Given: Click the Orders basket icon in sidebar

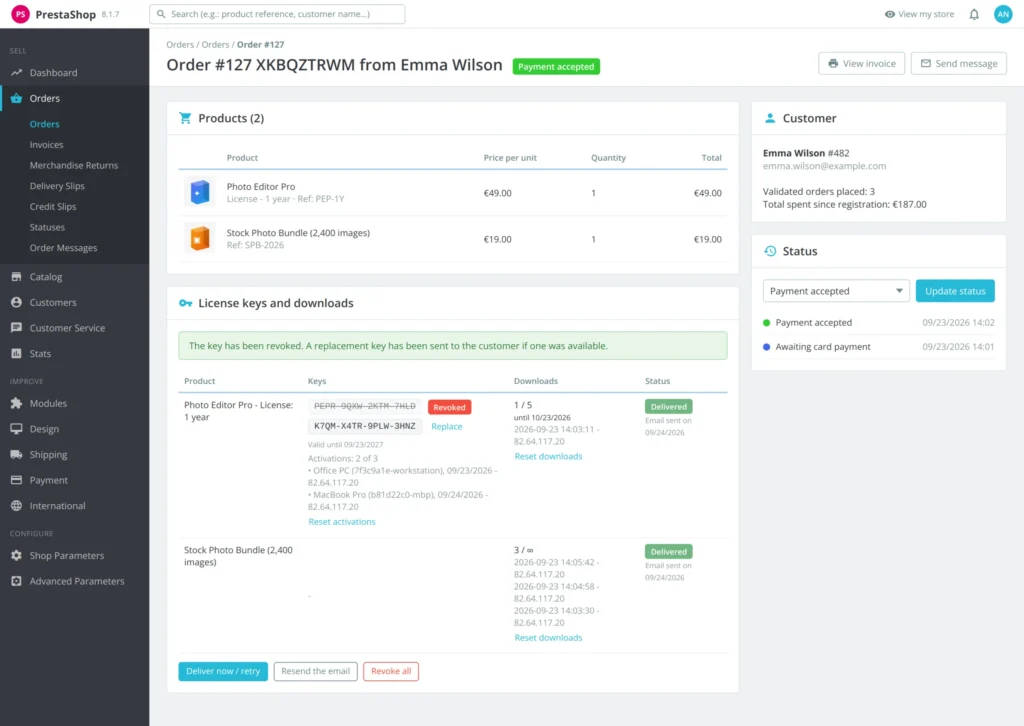Looking at the screenshot, I should (x=16, y=98).
